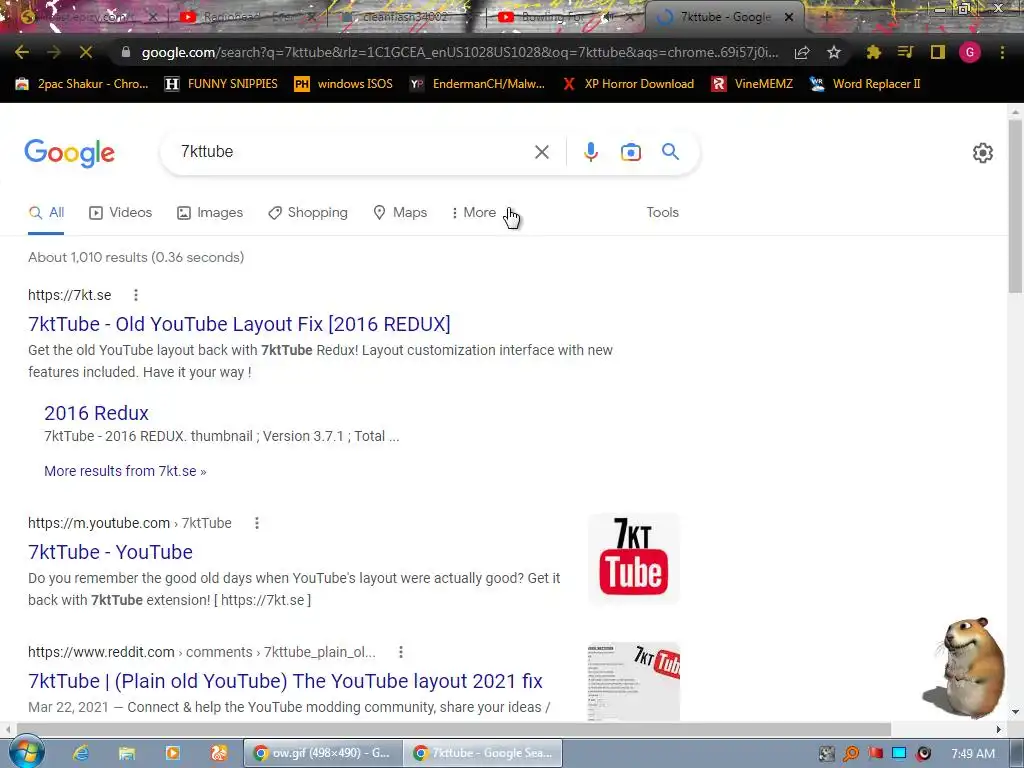This screenshot has width=1024, height=768.
Task: Click the red flag tray icon
Action: pos(875,754)
